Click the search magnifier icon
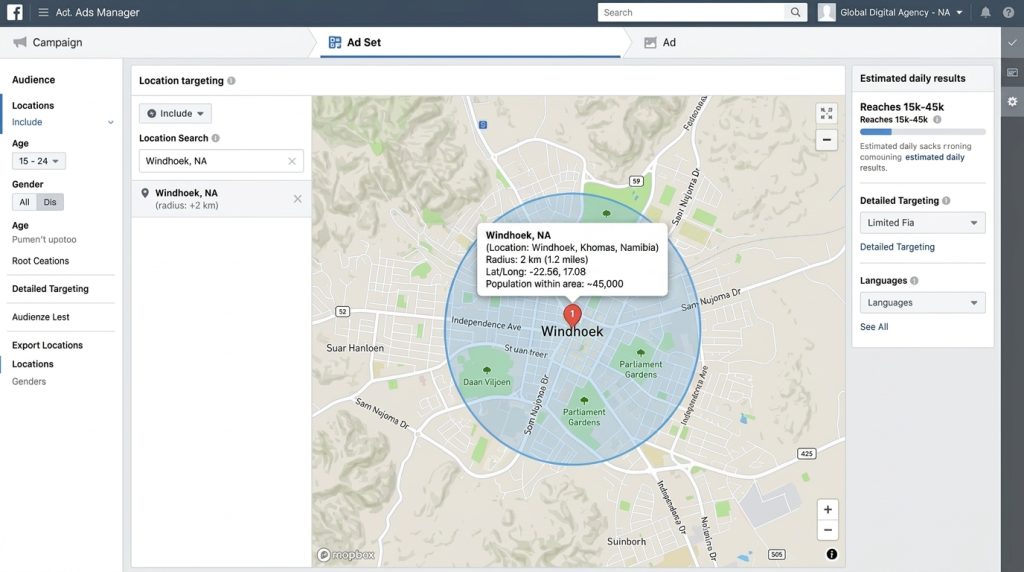The height and width of the screenshot is (572, 1024). click(795, 12)
